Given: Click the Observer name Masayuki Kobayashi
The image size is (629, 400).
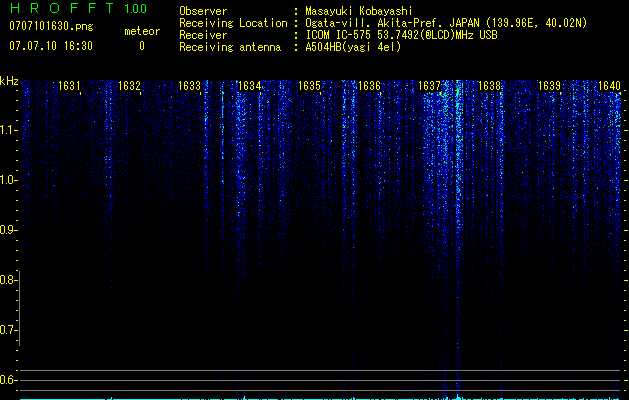Looking at the screenshot, I should click(x=359, y=11).
